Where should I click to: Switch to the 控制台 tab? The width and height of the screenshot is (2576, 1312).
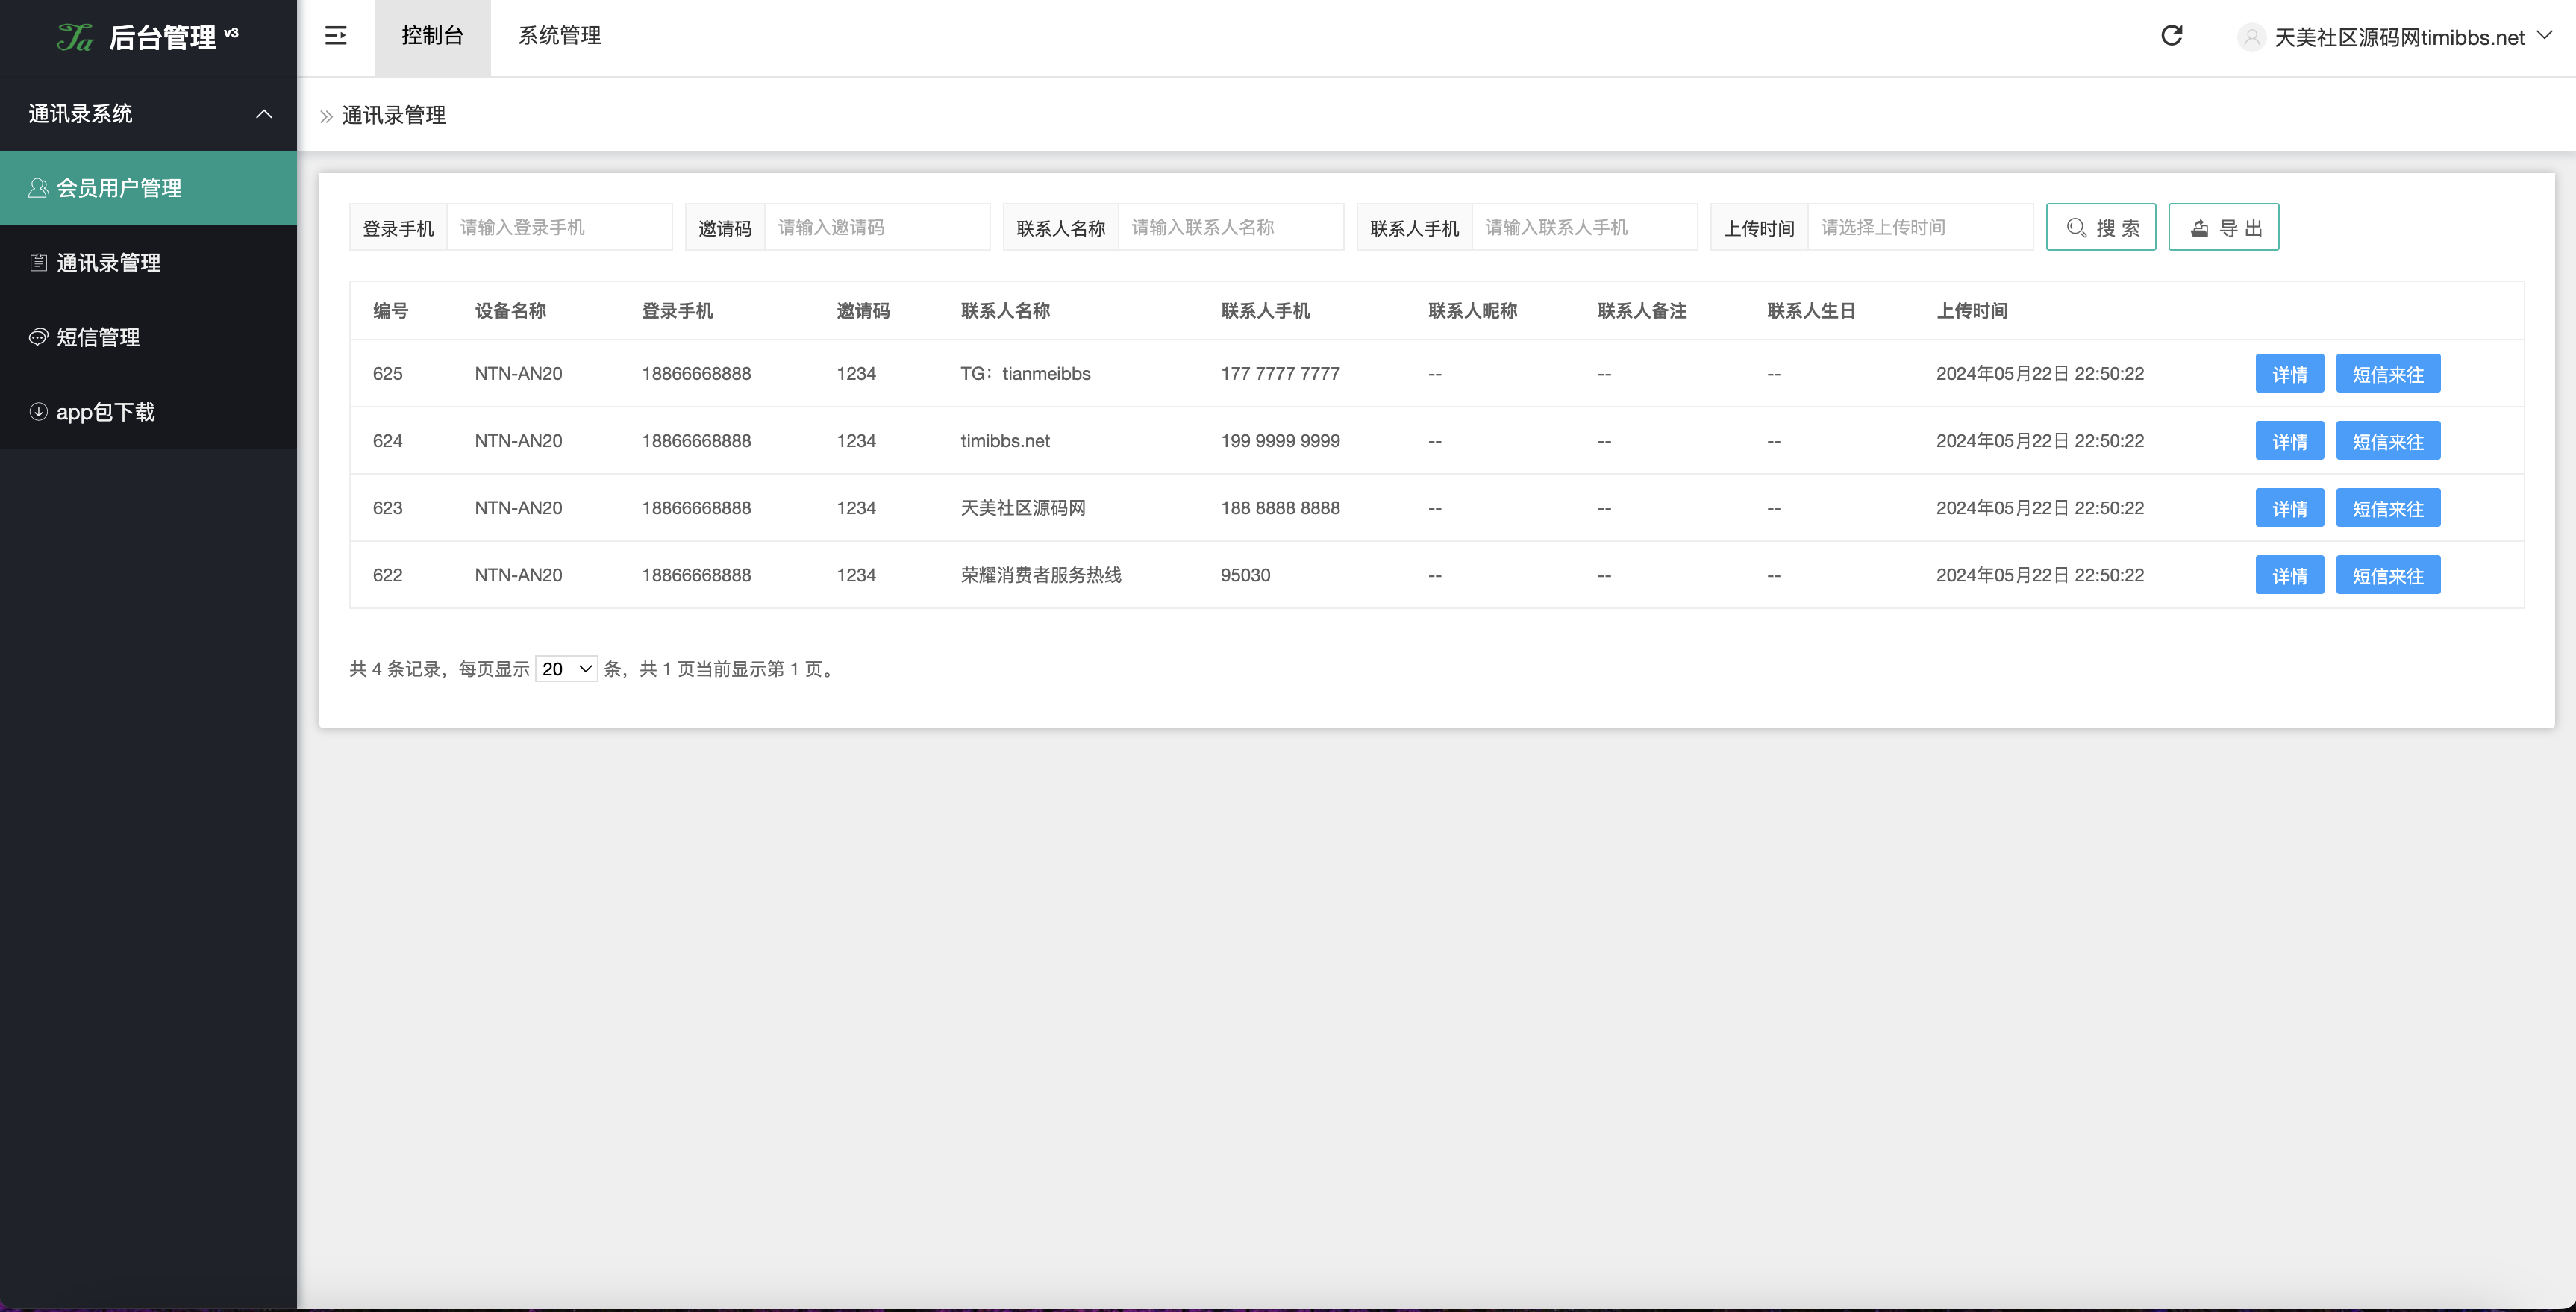[x=432, y=36]
